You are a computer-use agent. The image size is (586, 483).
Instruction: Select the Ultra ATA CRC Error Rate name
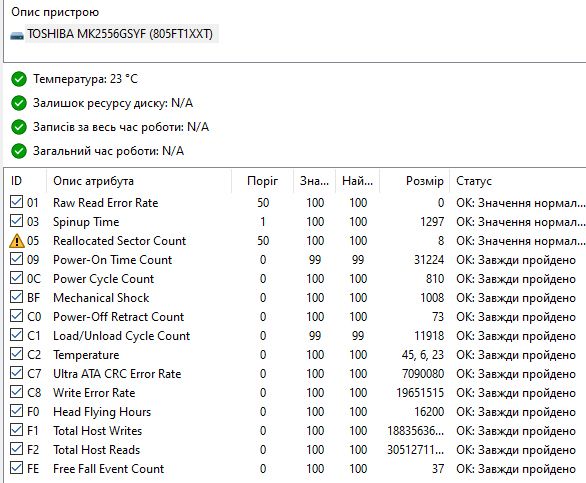coord(117,374)
